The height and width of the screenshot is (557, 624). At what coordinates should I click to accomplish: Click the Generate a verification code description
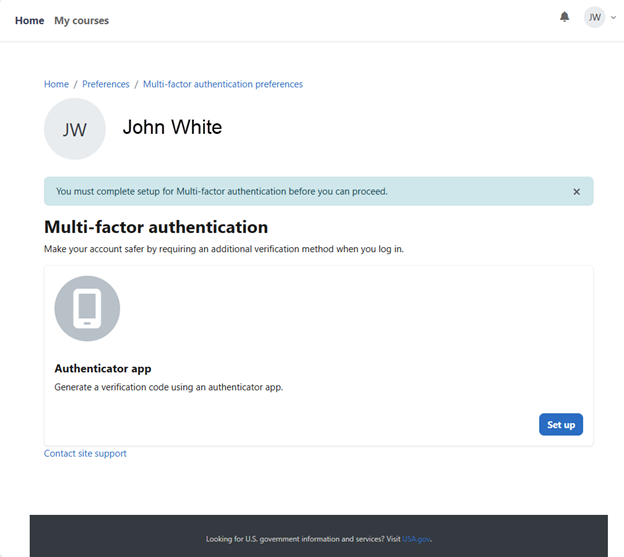click(168, 387)
